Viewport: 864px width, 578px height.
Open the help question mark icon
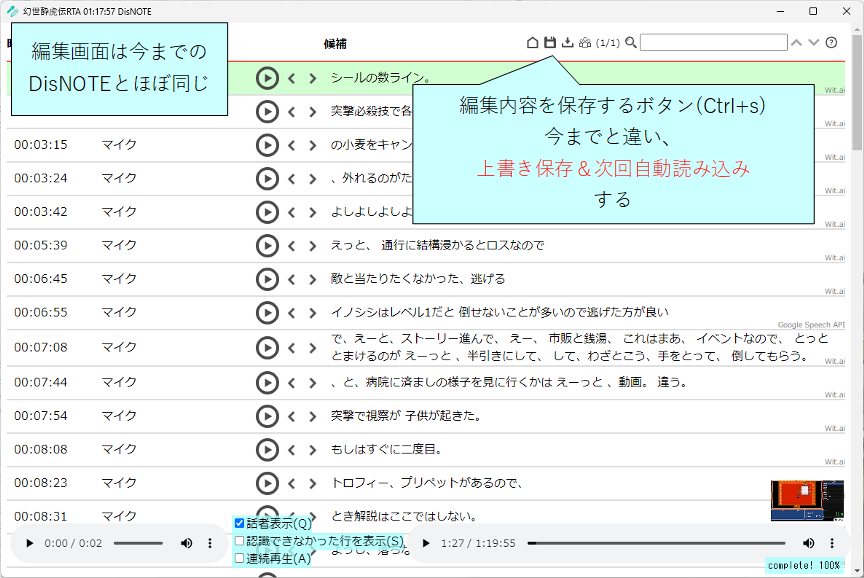point(831,42)
